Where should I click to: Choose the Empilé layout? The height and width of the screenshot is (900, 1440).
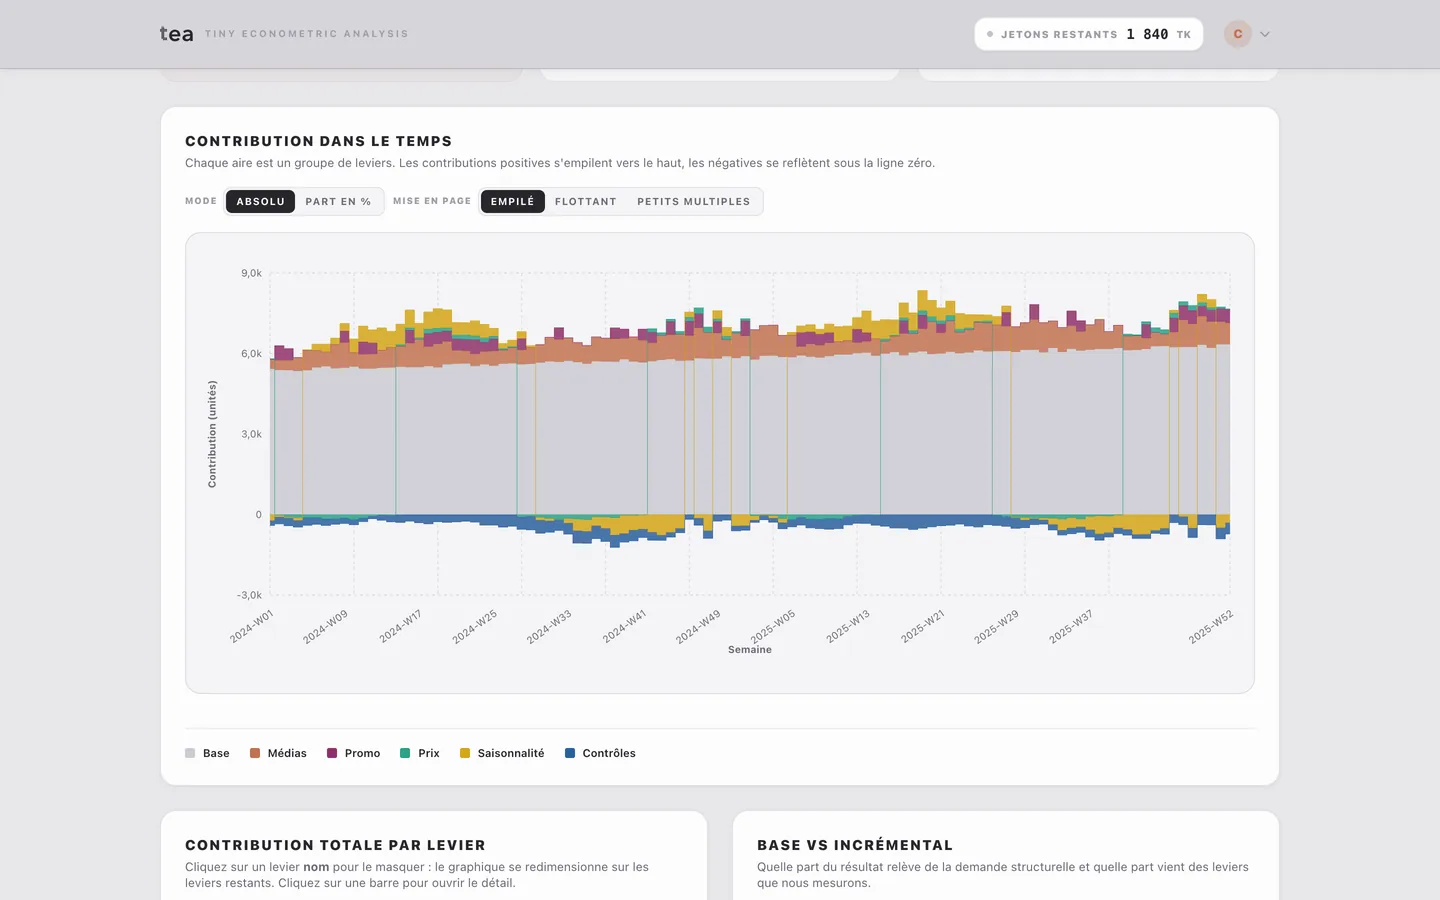click(512, 201)
